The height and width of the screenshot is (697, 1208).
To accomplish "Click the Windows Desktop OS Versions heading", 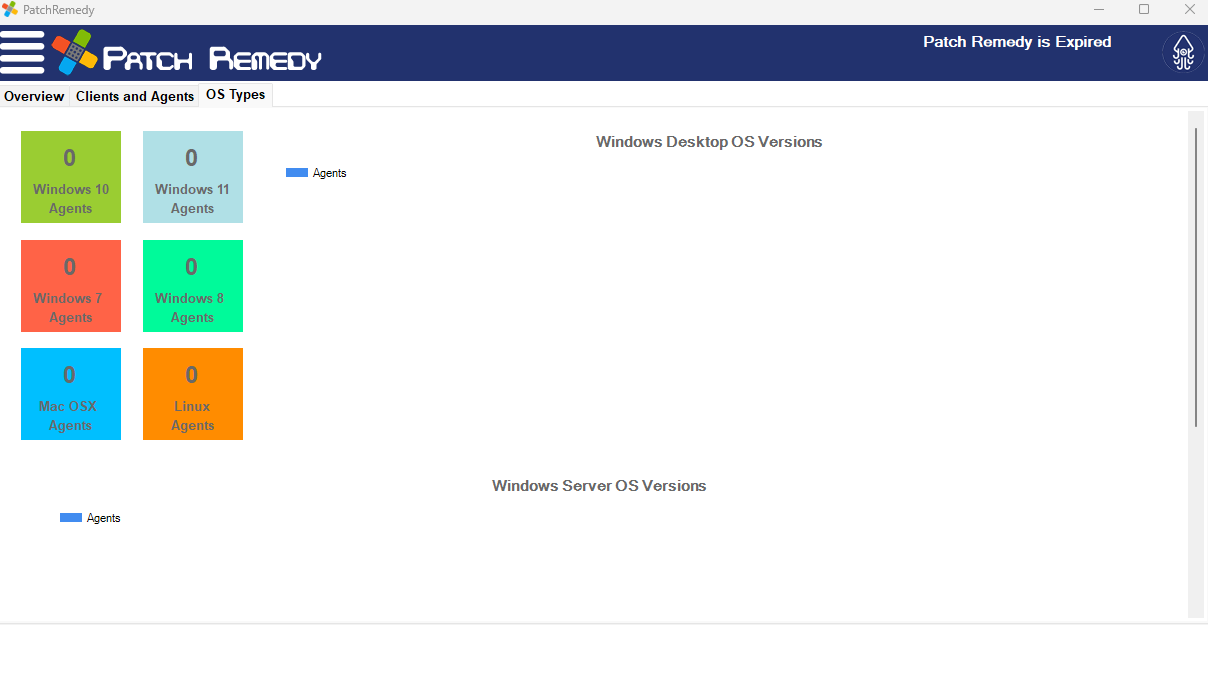I will [x=709, y=142].
